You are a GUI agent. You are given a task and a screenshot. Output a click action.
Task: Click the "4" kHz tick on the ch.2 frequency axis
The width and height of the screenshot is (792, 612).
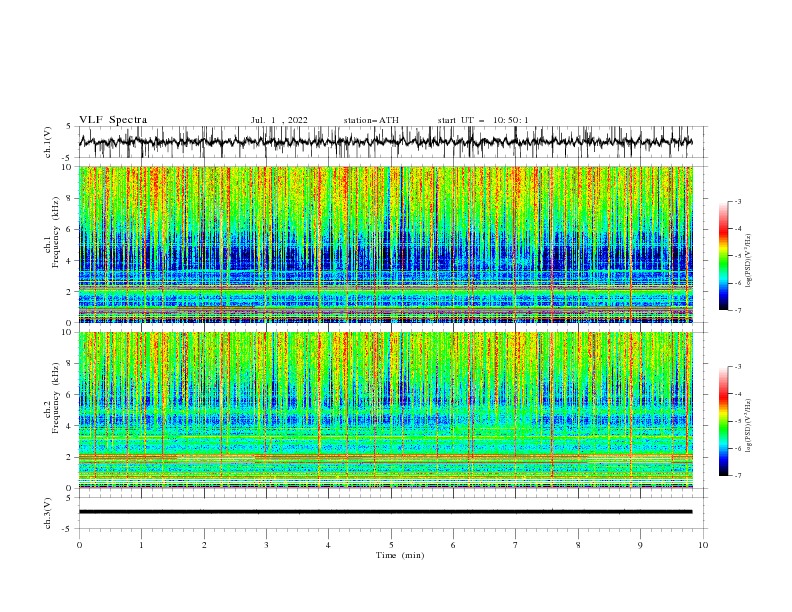(x=69, y=426)
